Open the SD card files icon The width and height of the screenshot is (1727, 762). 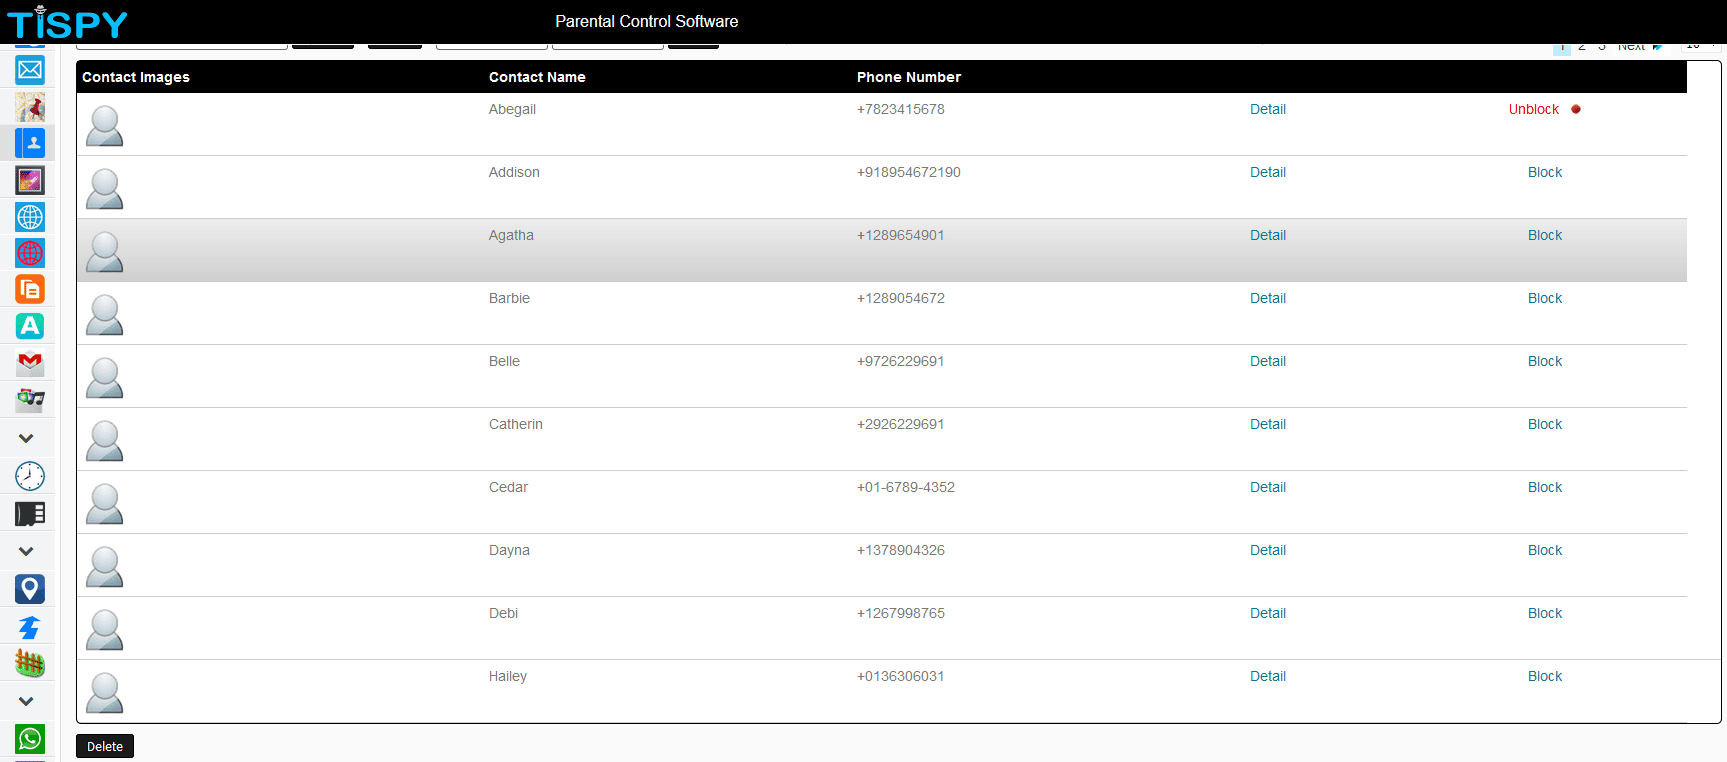[x=30, y=514]
